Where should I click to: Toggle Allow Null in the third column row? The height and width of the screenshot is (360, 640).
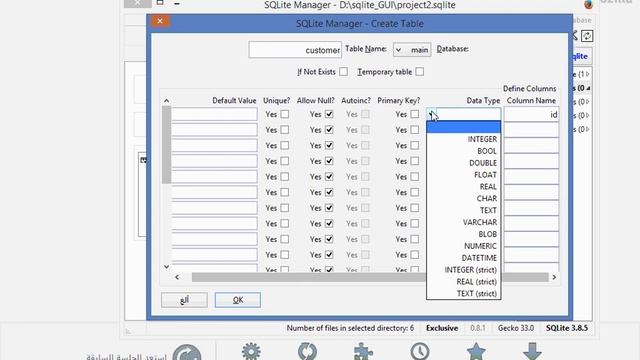(x=329, y=145)
